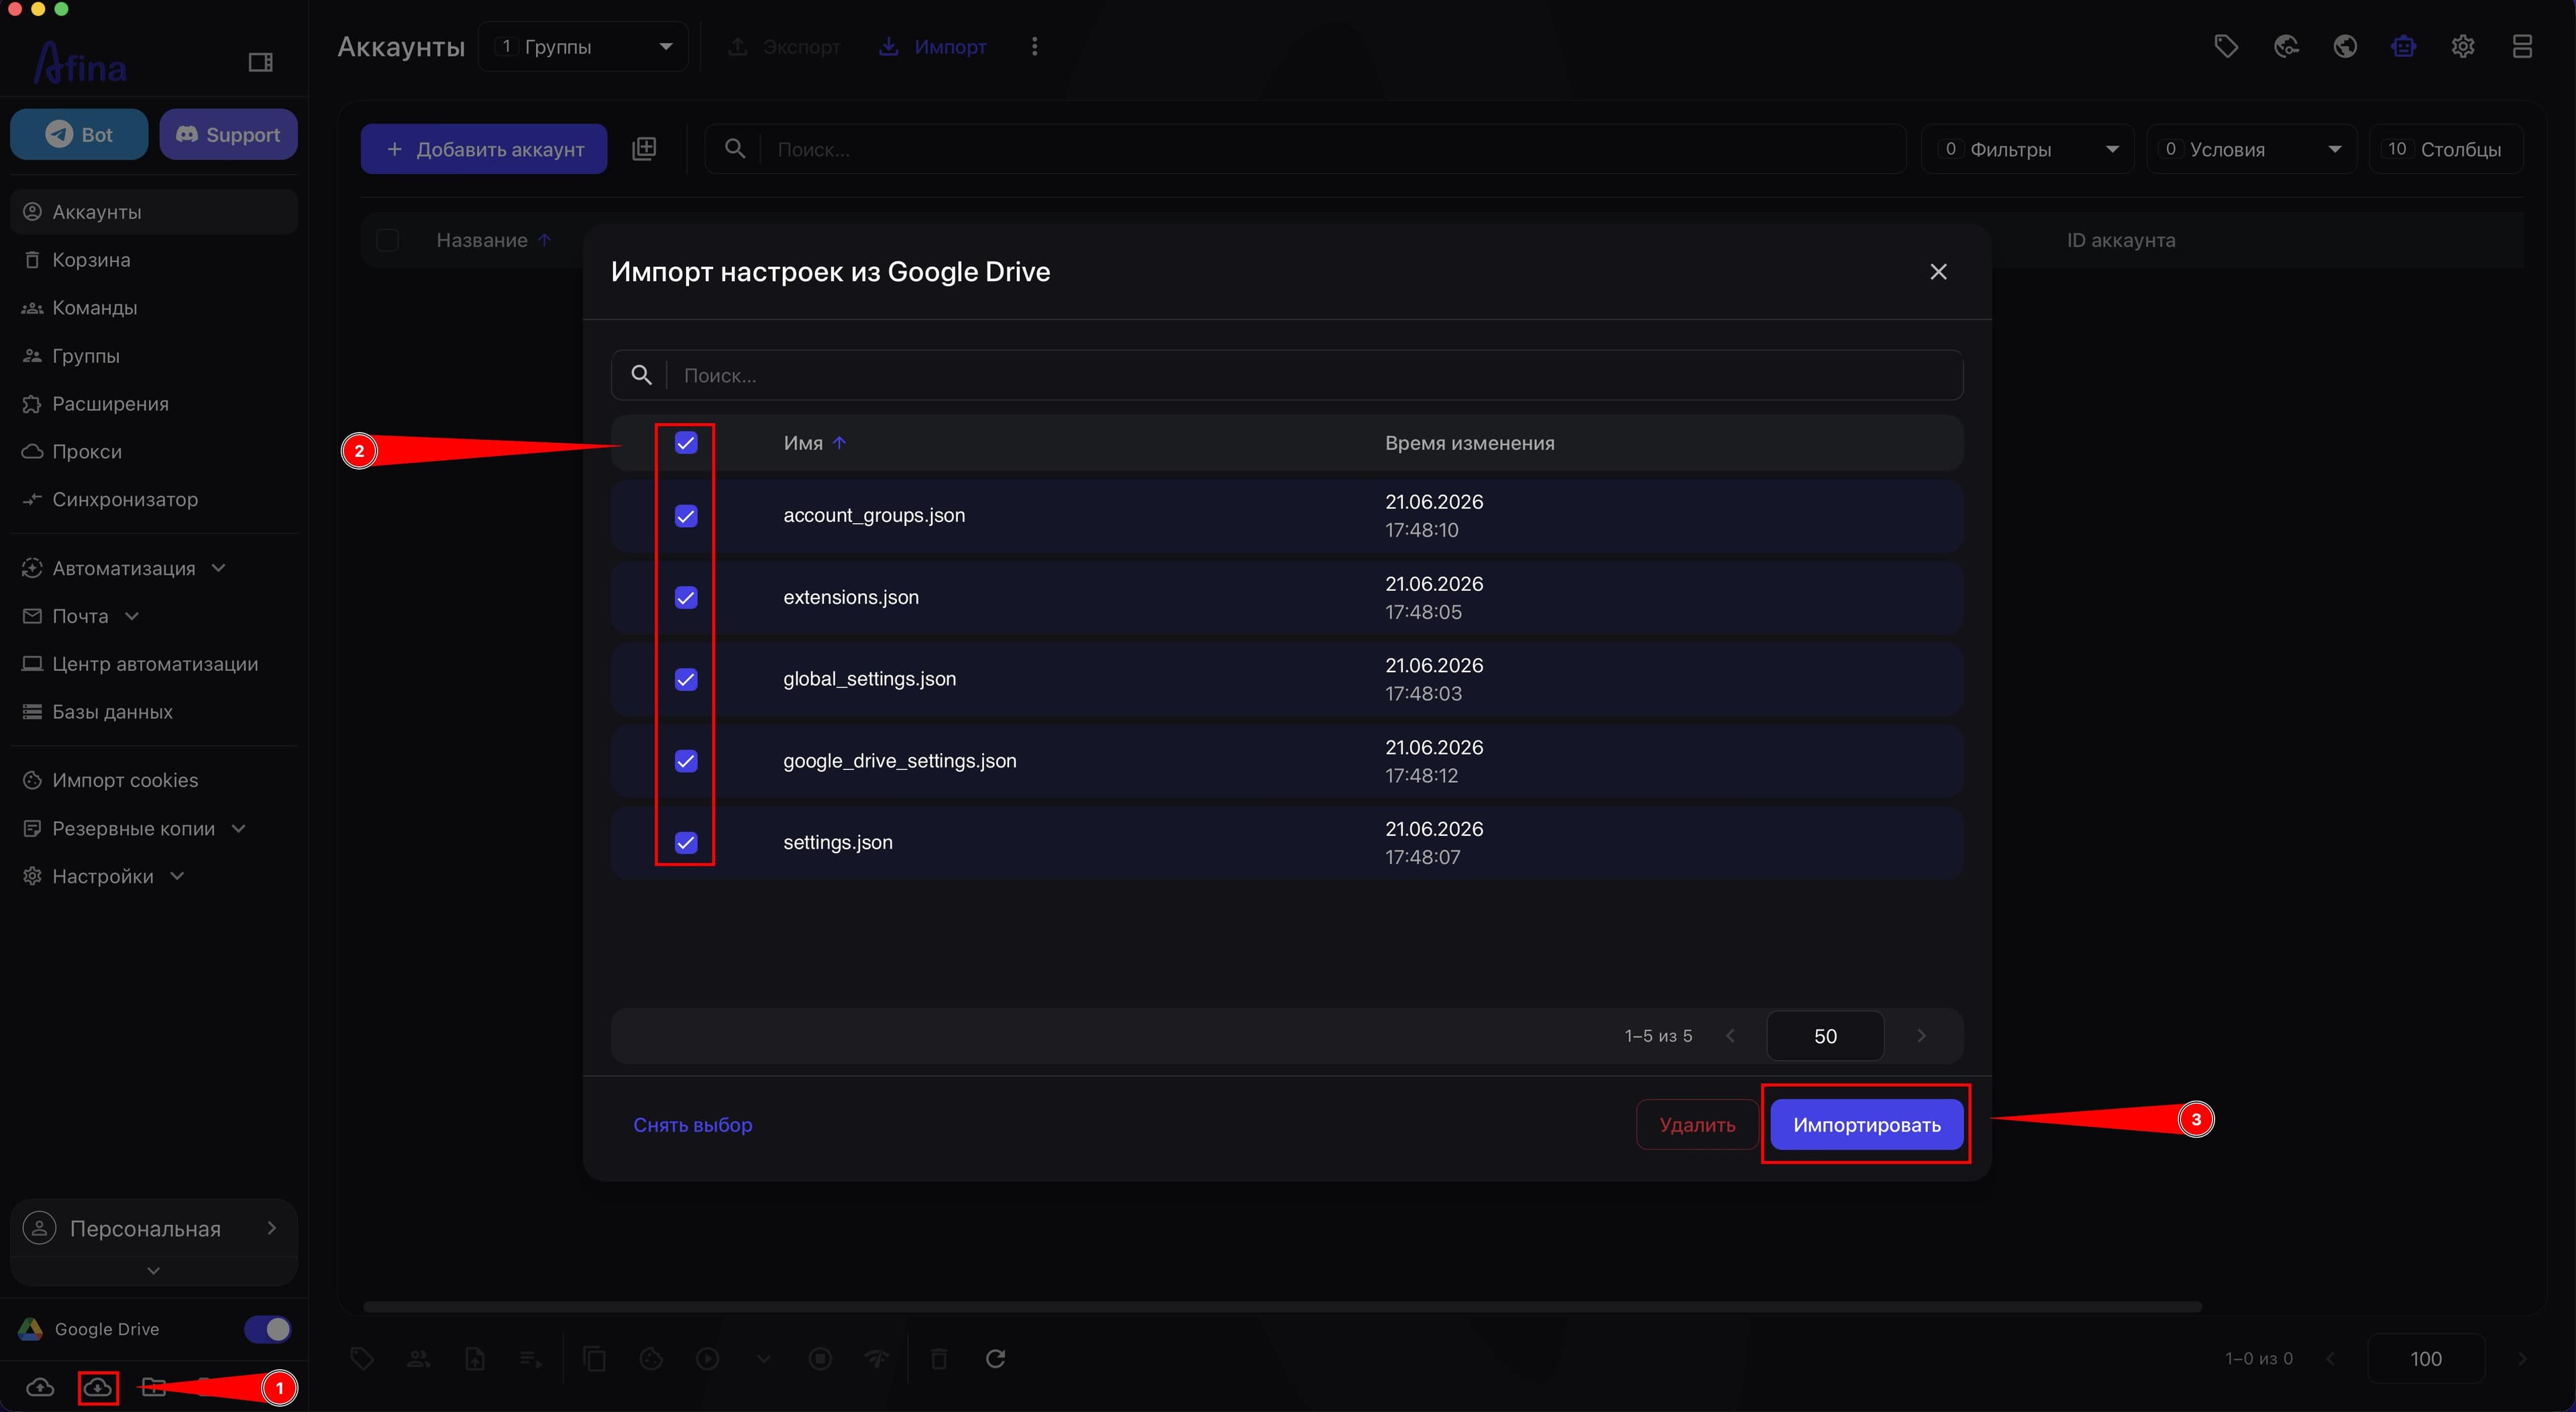Click the cloud download icon in sidebar footer
The image size is (2576, 1412).
97,1387
